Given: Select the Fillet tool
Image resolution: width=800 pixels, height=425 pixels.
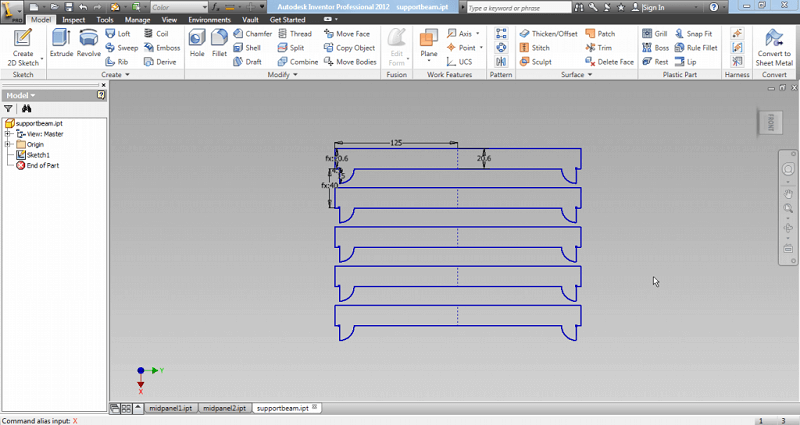Looking at the screenshot, I should tap(219, 43).
